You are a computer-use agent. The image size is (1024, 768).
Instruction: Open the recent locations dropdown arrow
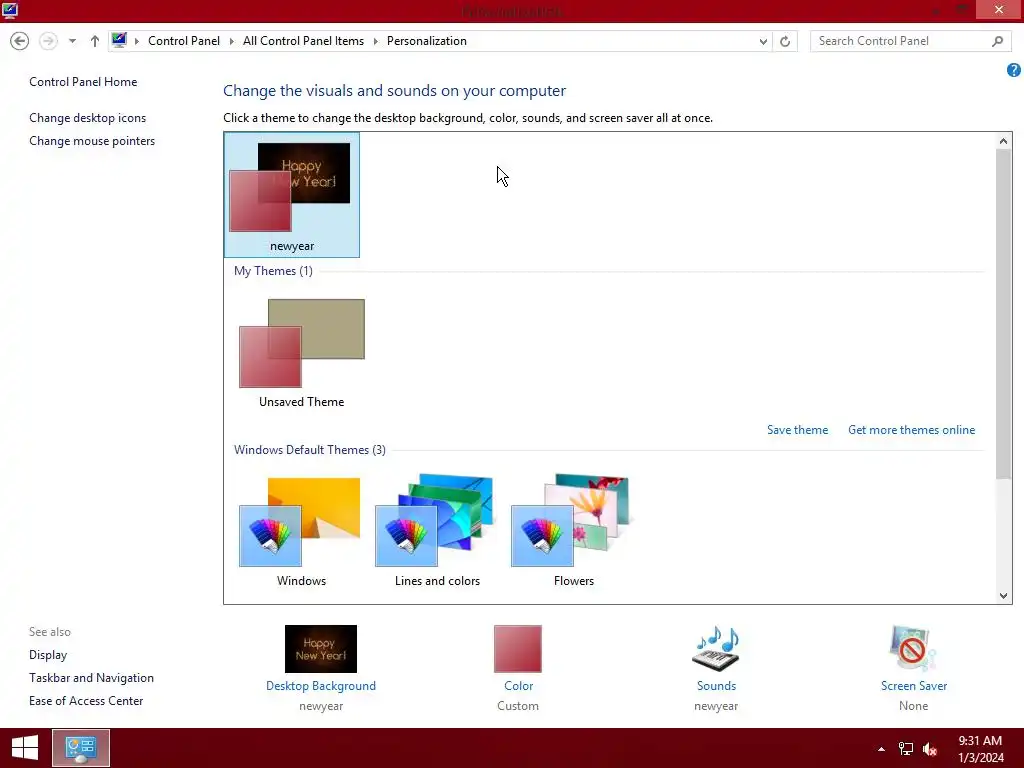coord(72,41)
